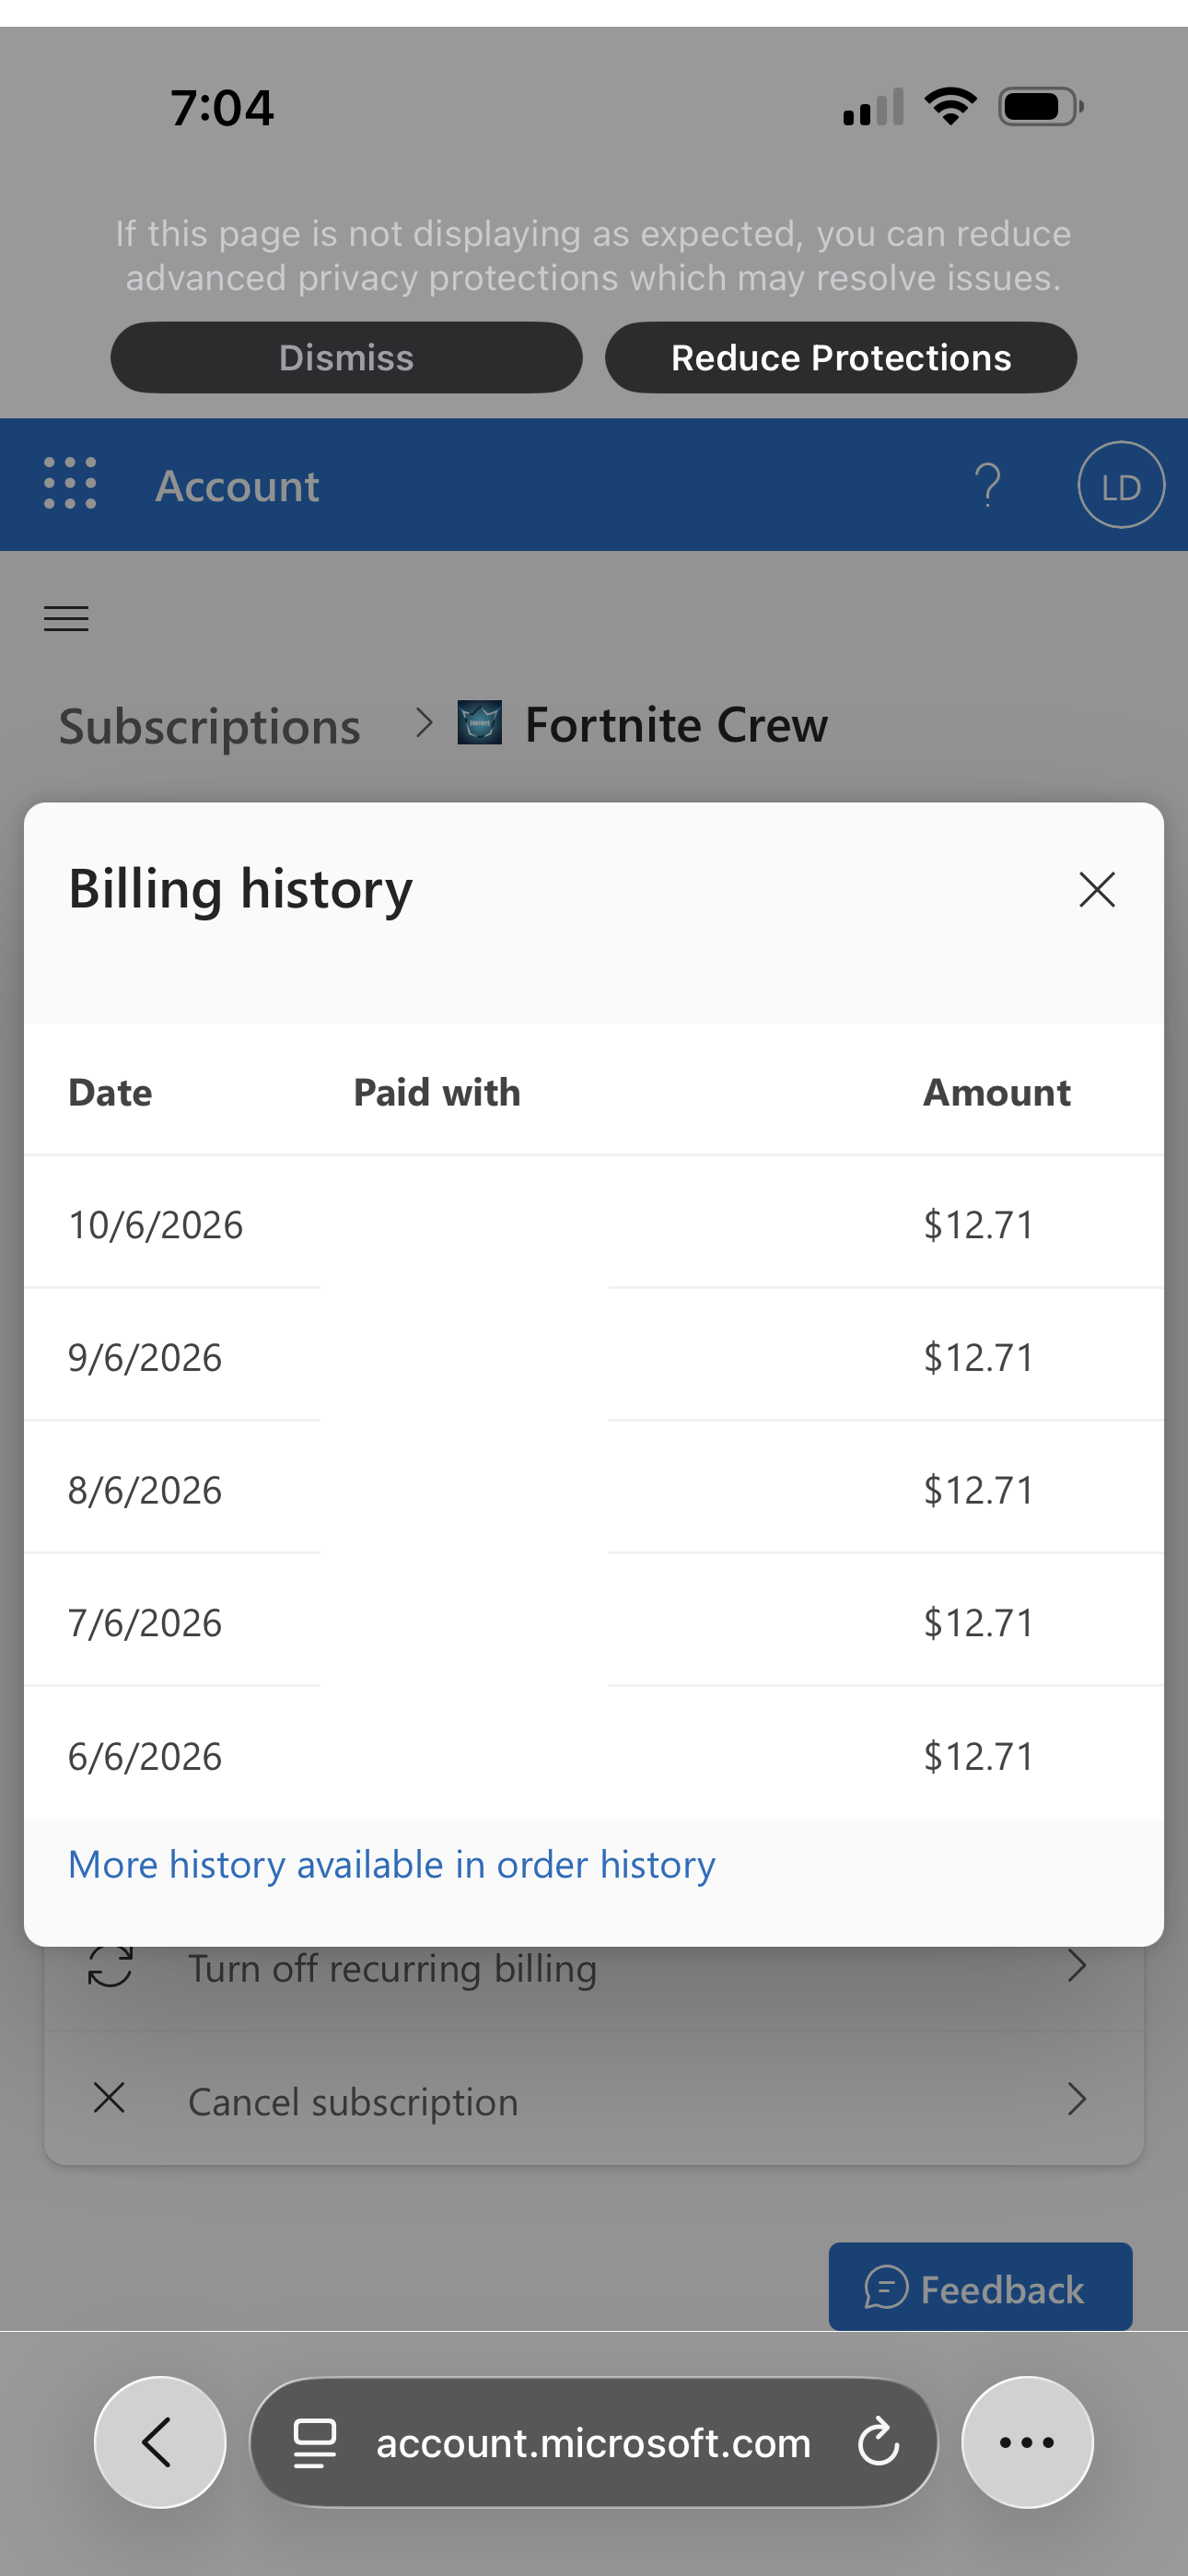Select the Account header title
This screenshot has height=2576, width=1188.
237,486
